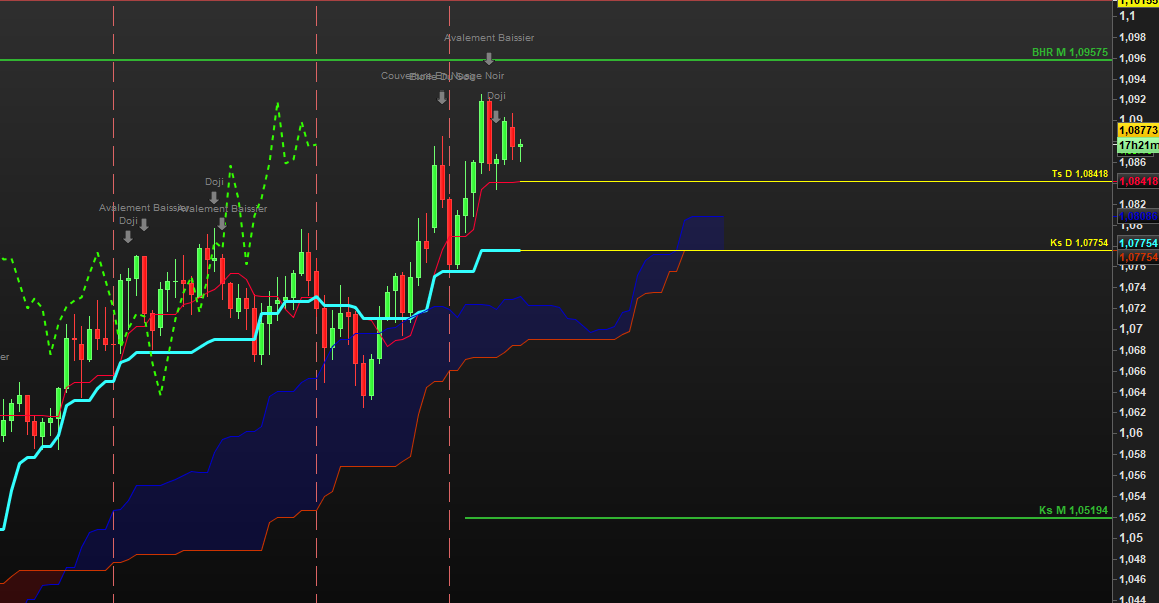
Task: Click the red 1,08418 price axis tag
Action: click(x=1138, y=181)
